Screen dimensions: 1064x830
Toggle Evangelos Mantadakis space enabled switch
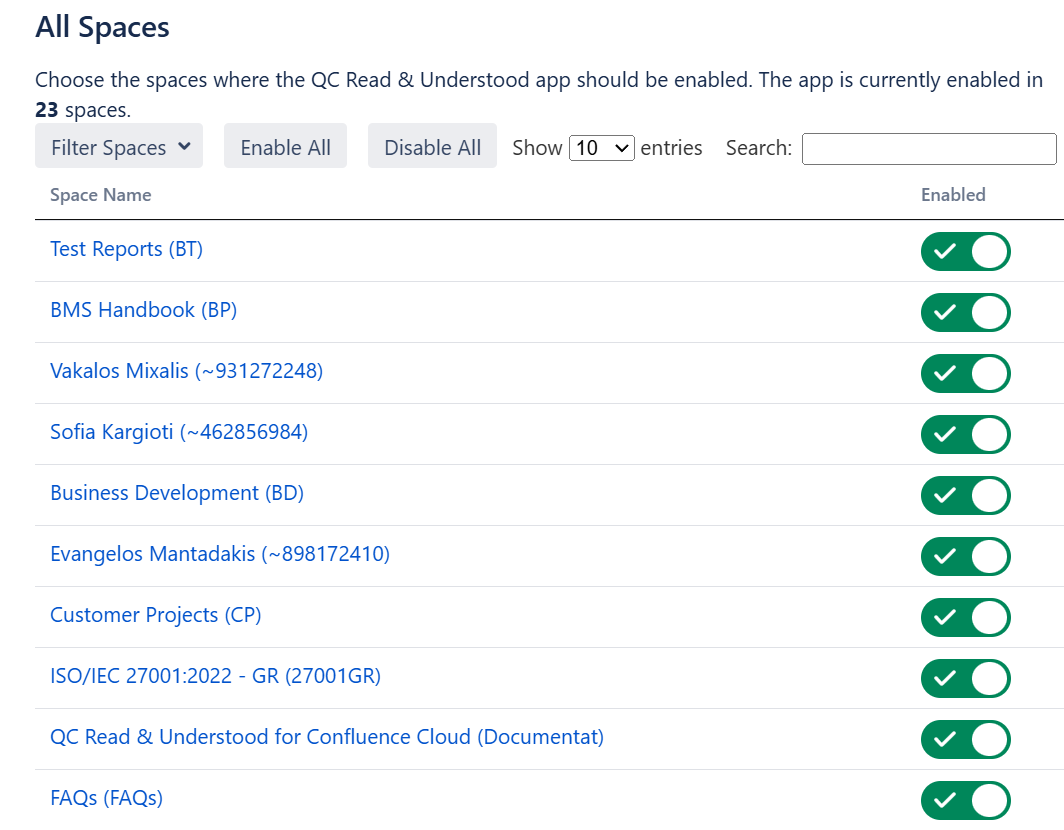coord(965,556)
